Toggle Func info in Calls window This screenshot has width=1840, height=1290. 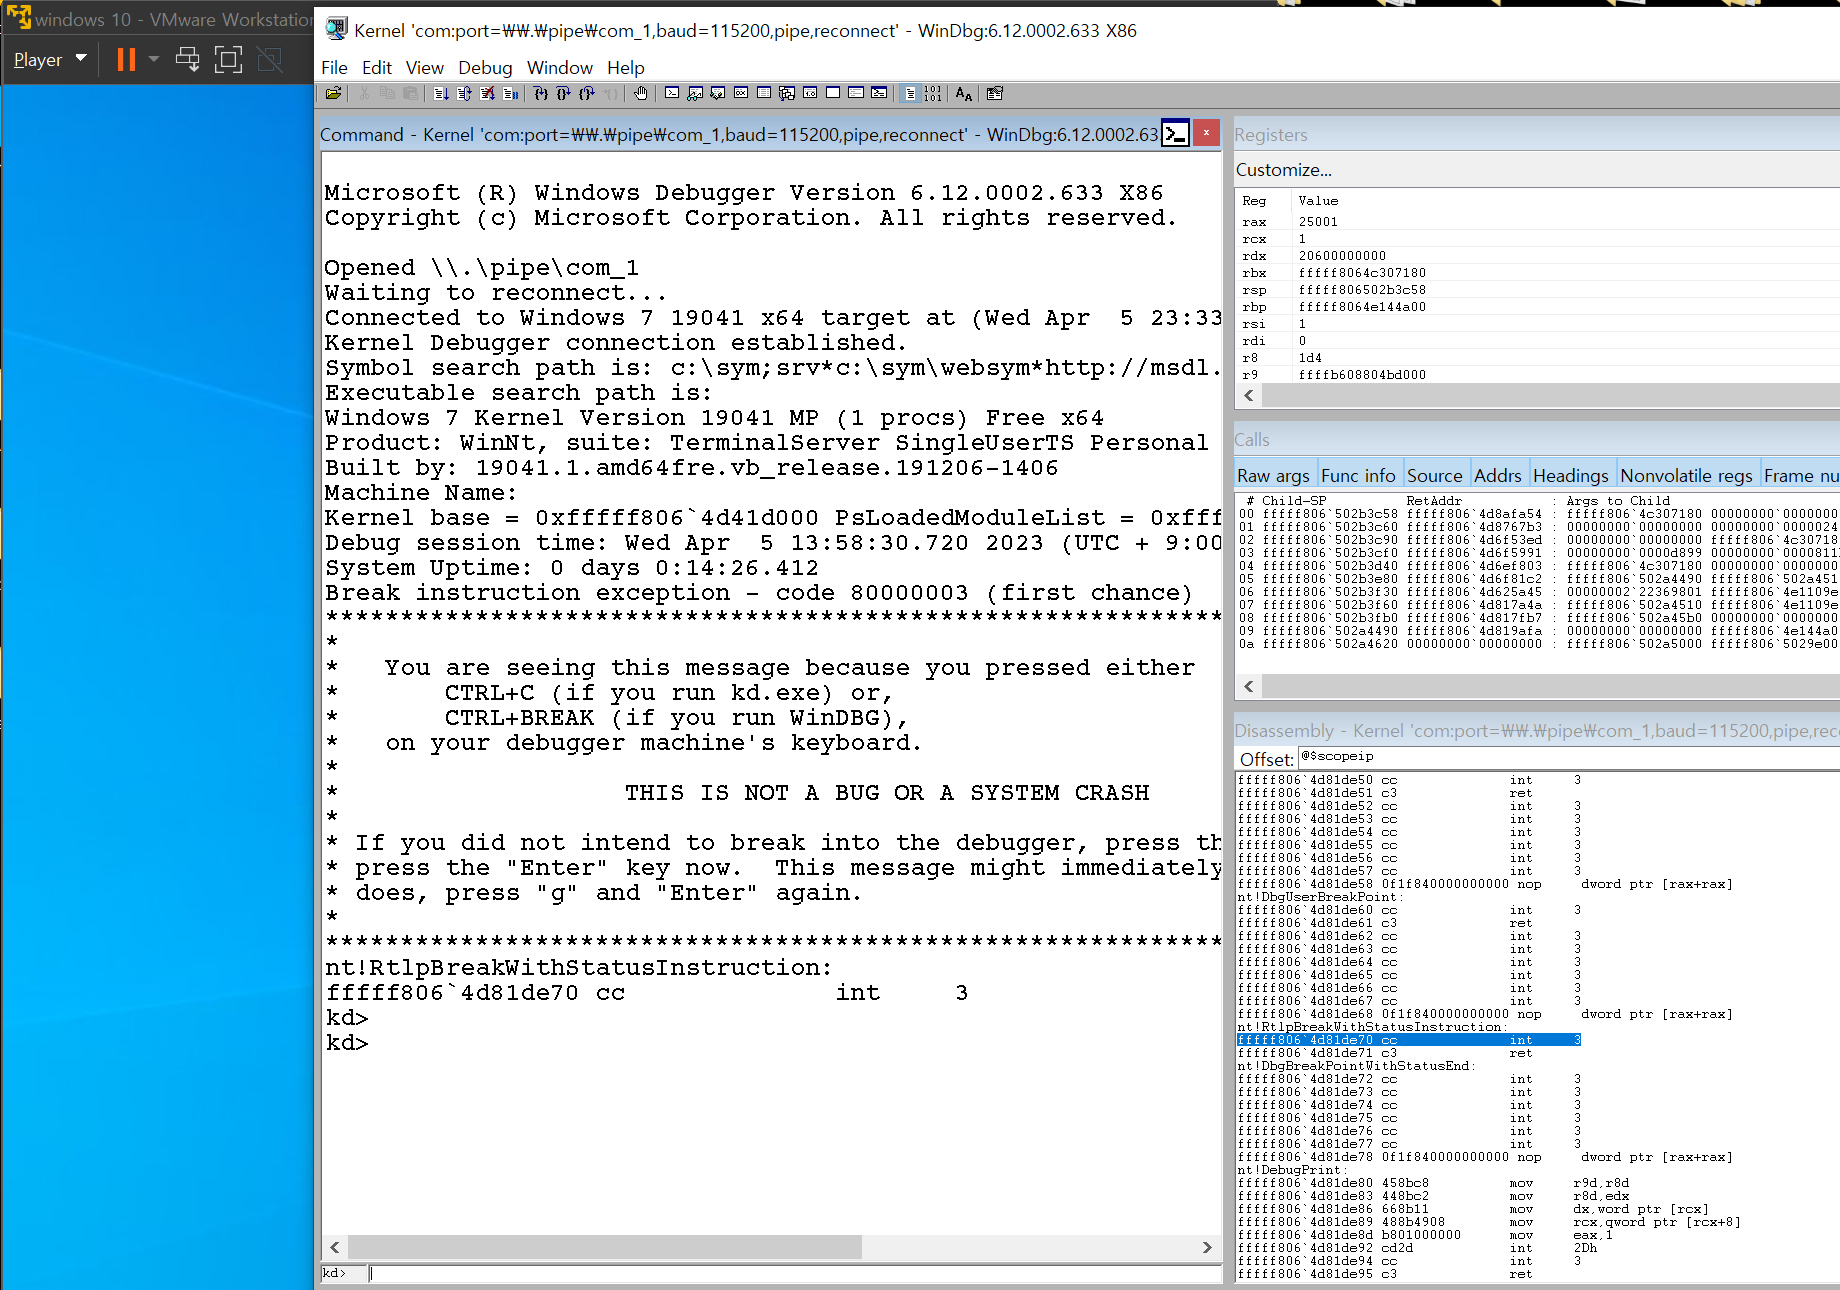[x=1358, y=476]
